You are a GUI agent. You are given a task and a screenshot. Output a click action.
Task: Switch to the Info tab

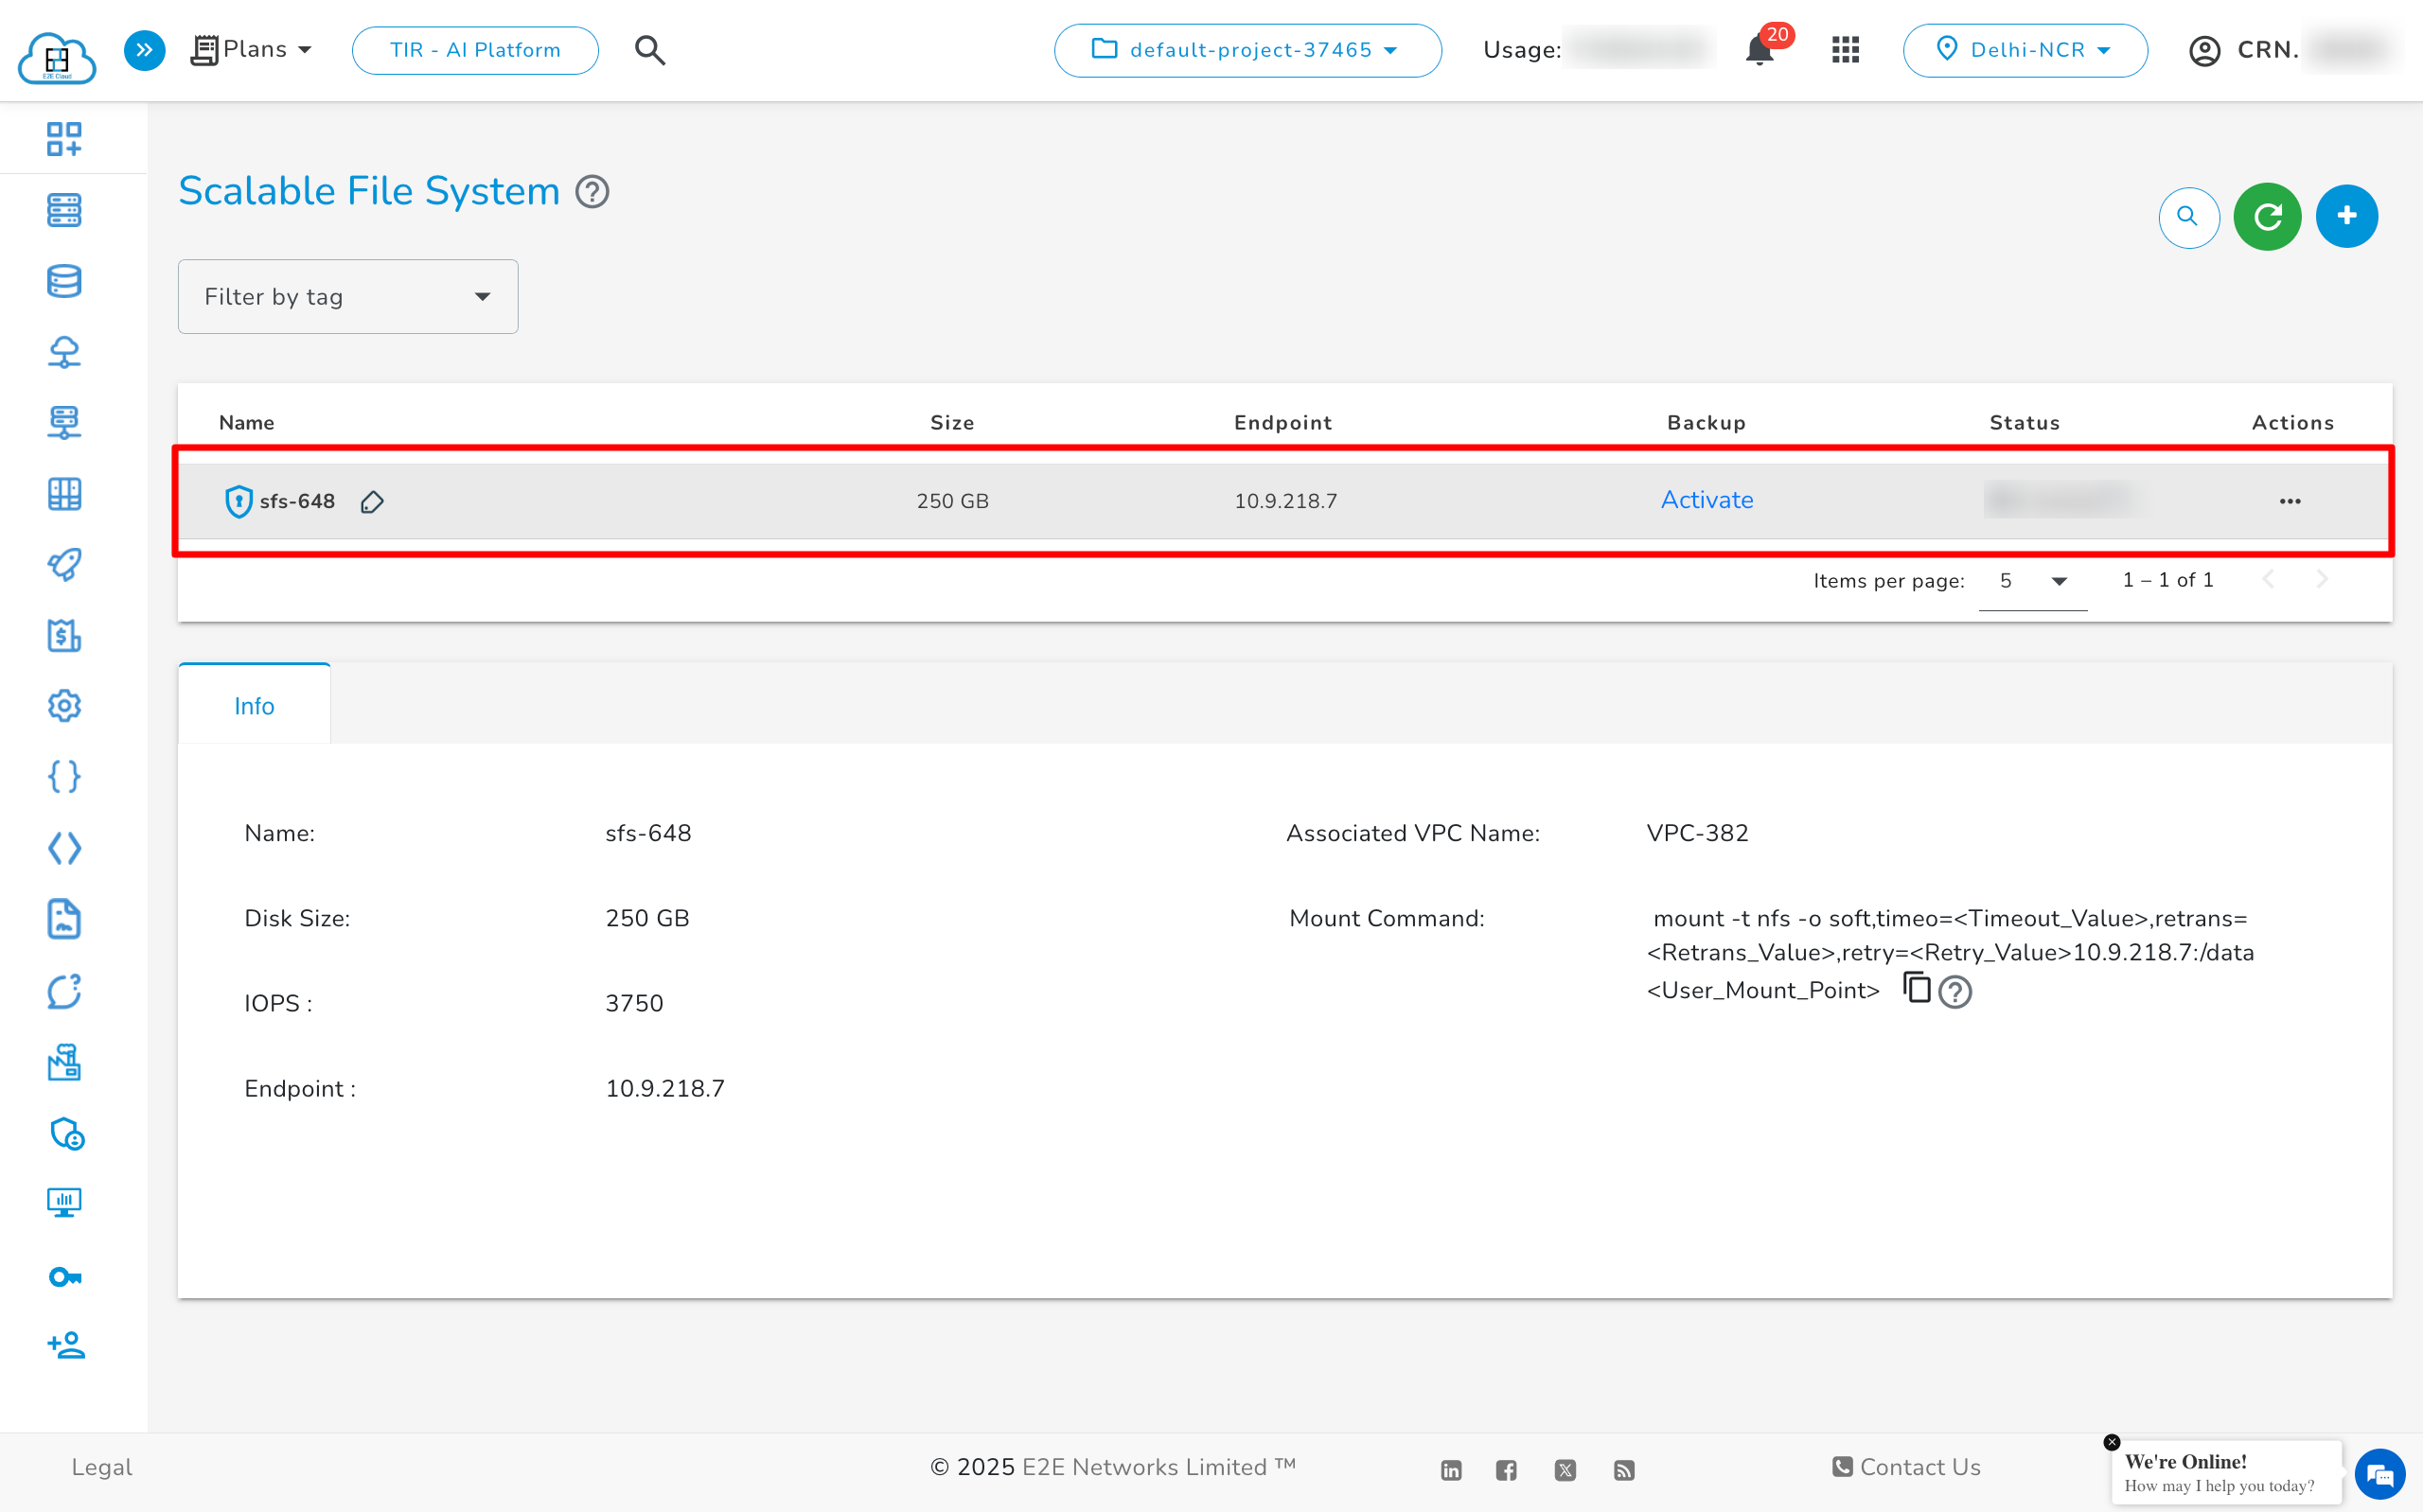tap(253, 705)
